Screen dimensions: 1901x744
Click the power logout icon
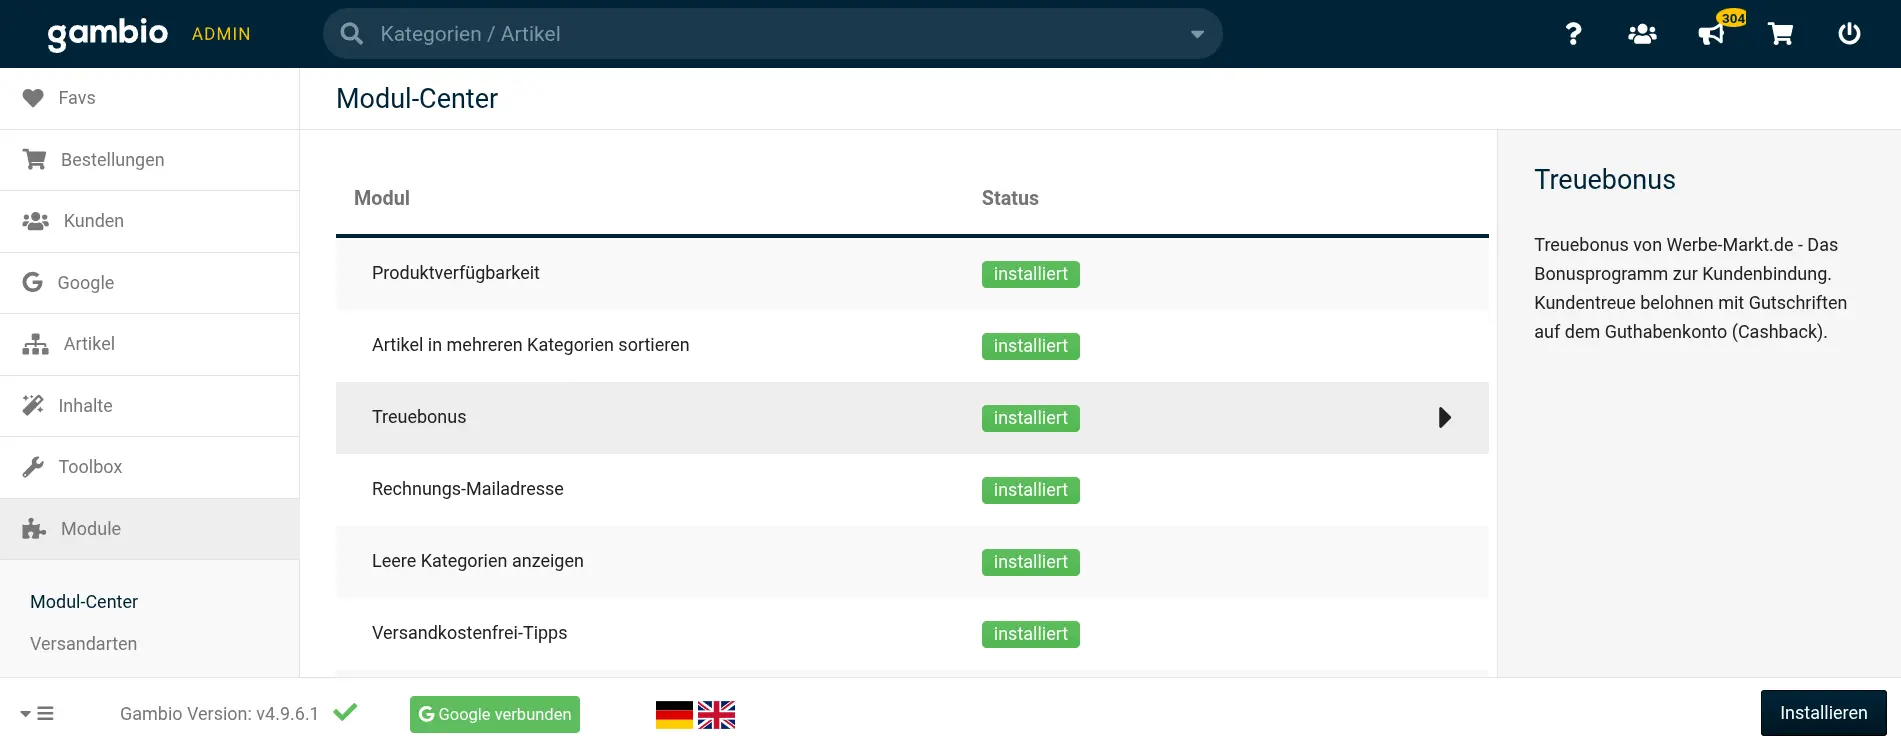[x=1849, y=34]
